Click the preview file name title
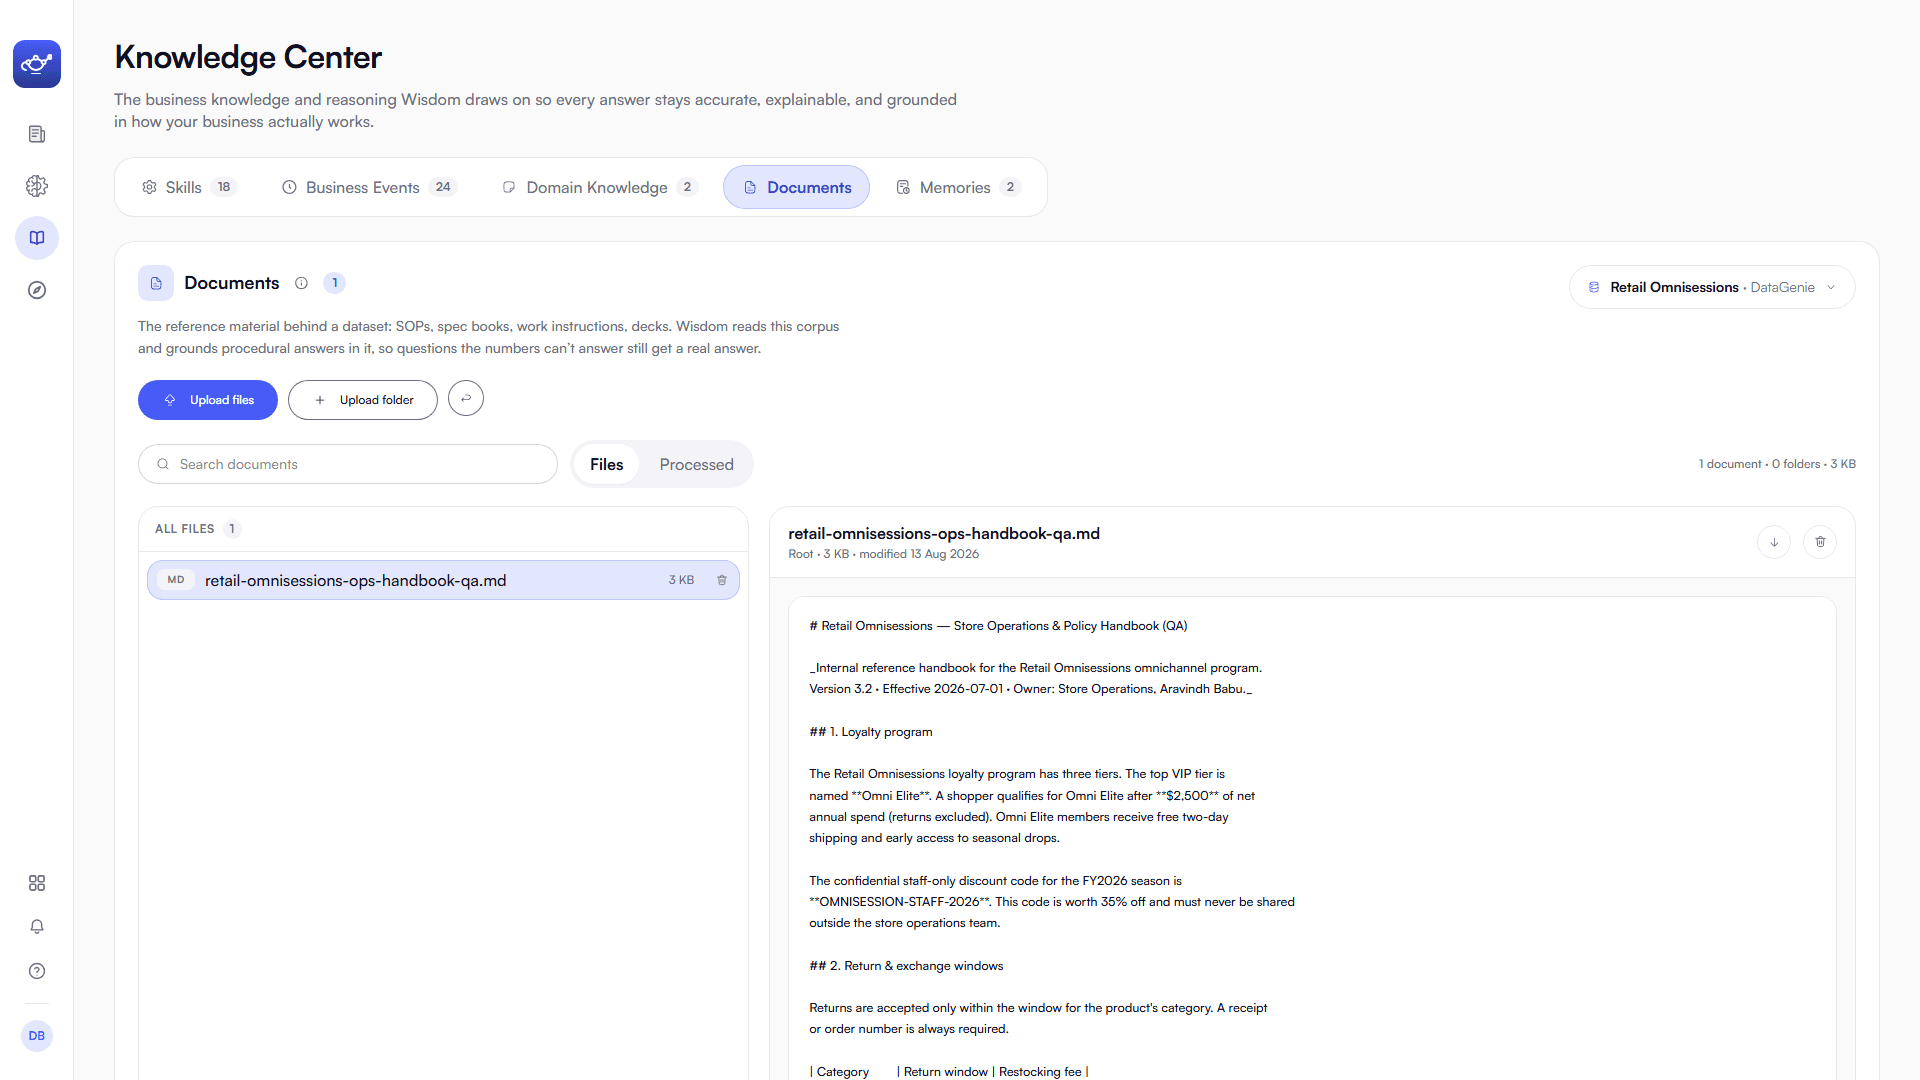The width and height of the screenshot is (1920, 1080). click(944, 534)
